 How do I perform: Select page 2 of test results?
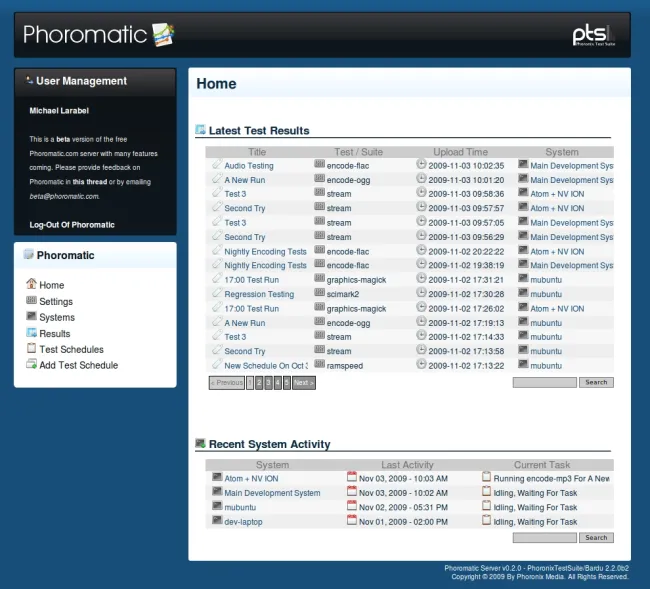[x=260, y=383]
